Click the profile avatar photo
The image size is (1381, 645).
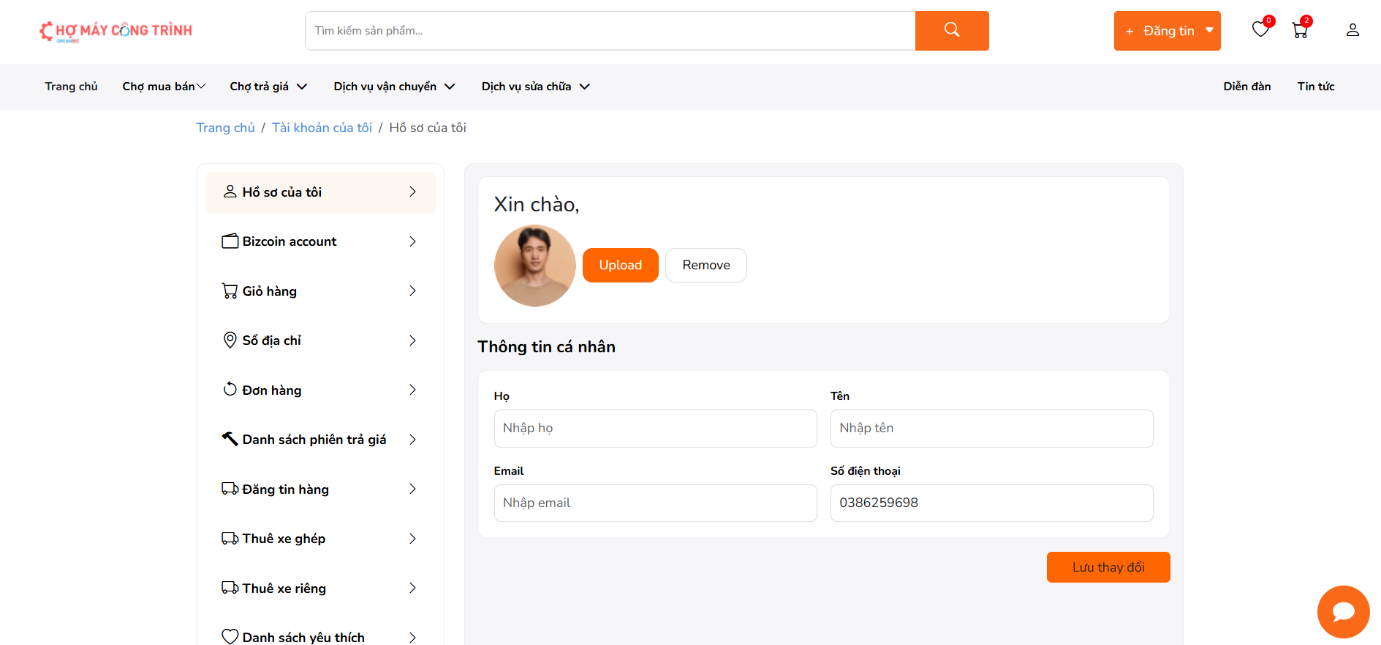pyautogui.click(x=535, y=266)
